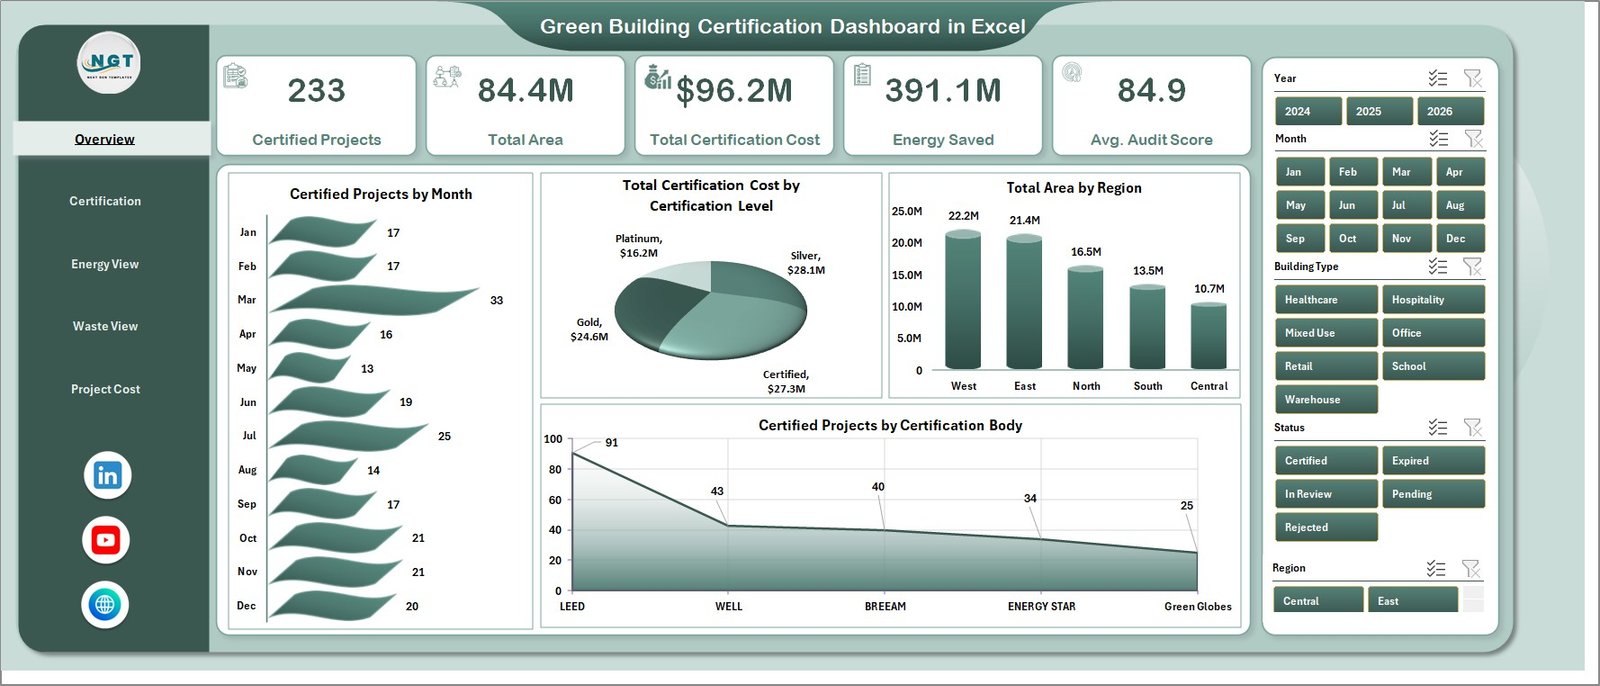Filter by Mixed Use building type
Screen dimensions: 1600x686
coord(1326,333)
